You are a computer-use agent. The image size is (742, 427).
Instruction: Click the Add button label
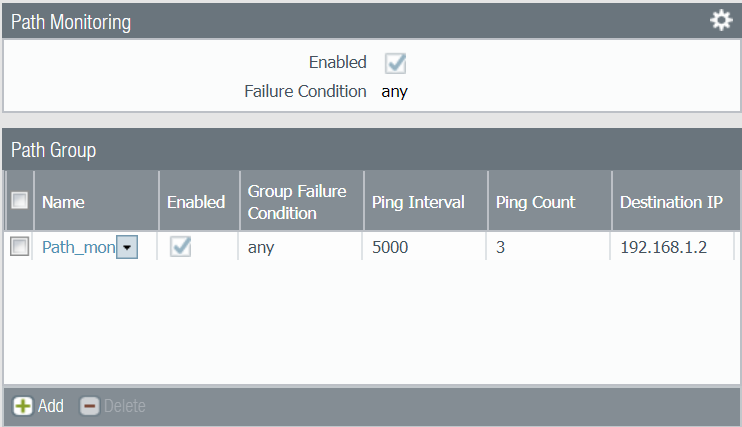click(51, 406)
